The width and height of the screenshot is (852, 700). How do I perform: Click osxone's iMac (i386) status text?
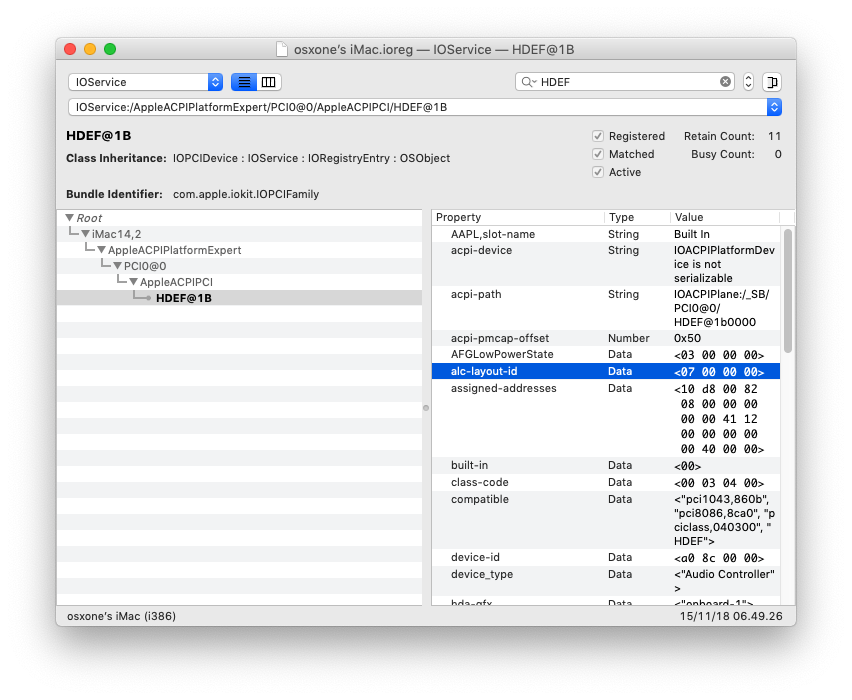click(121, 616)
